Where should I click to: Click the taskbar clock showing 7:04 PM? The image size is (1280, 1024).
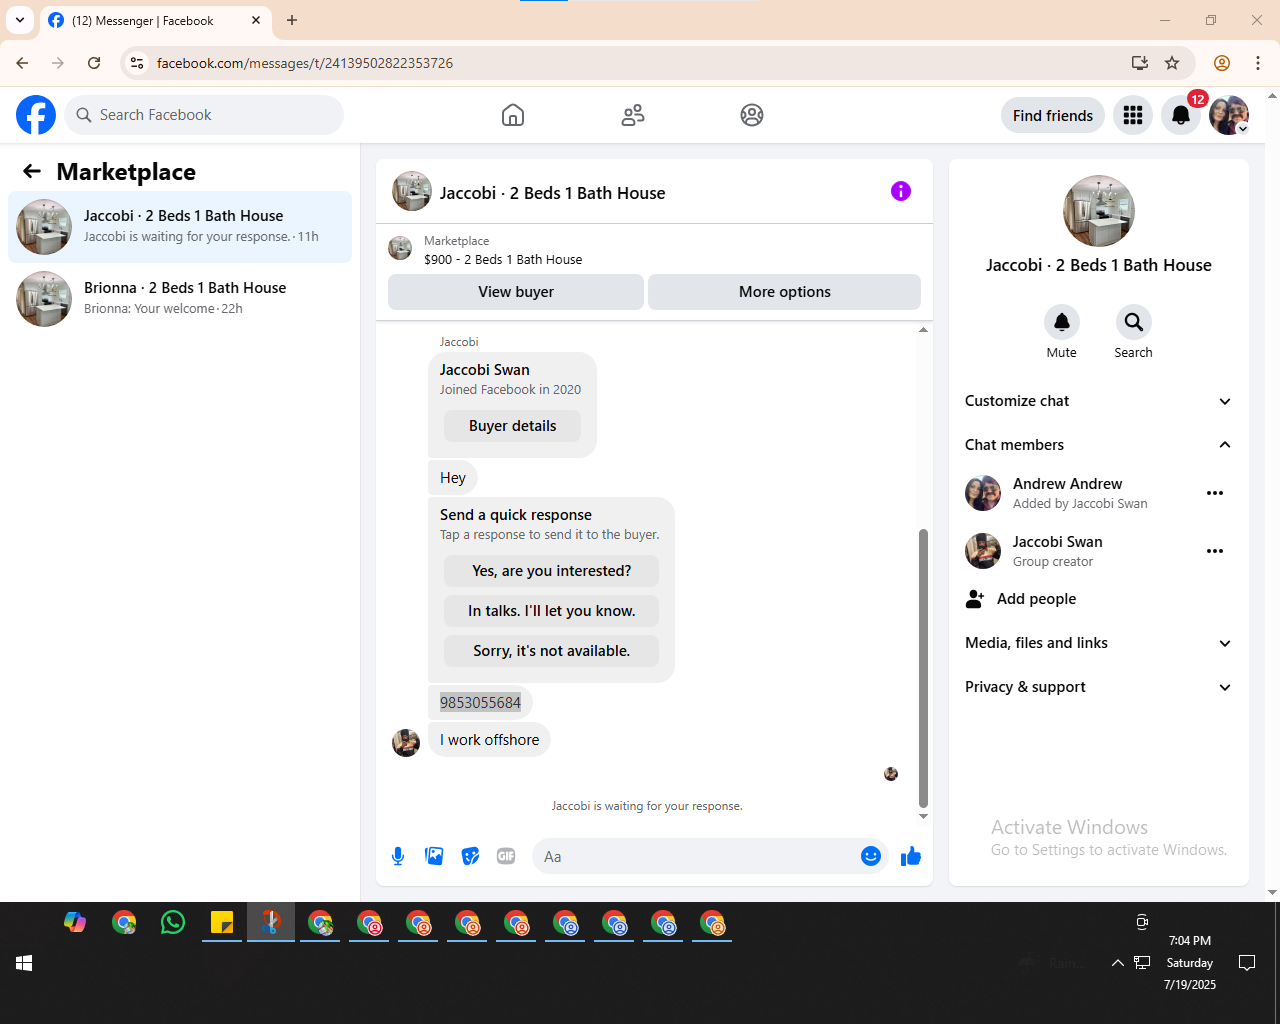(1190, 963)
